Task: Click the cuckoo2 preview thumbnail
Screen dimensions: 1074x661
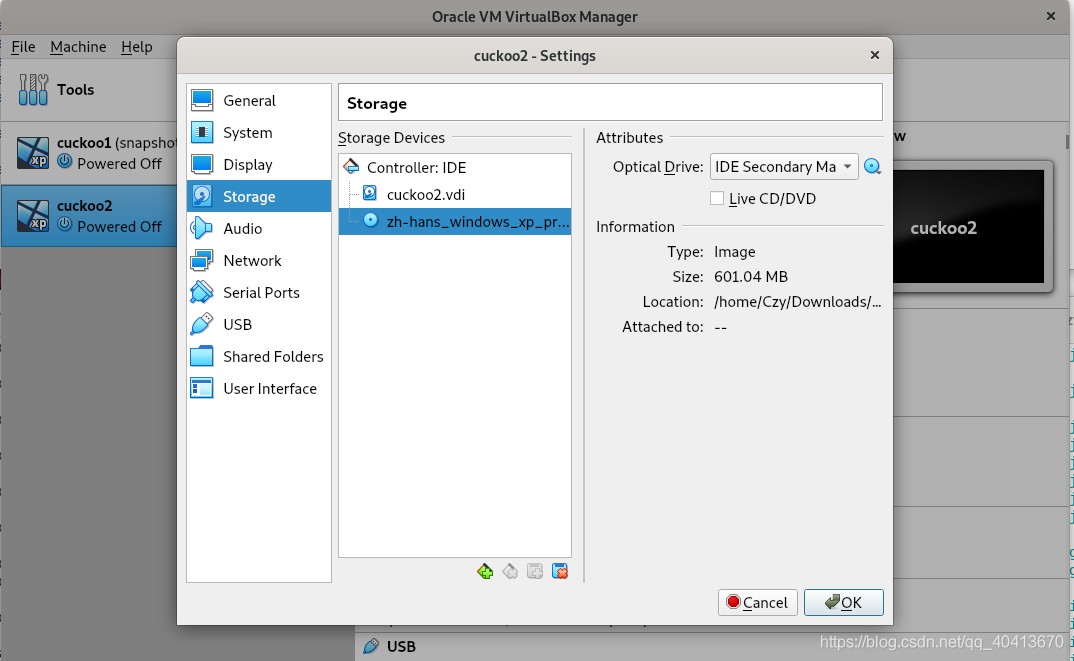Action: tap(969, 227)
